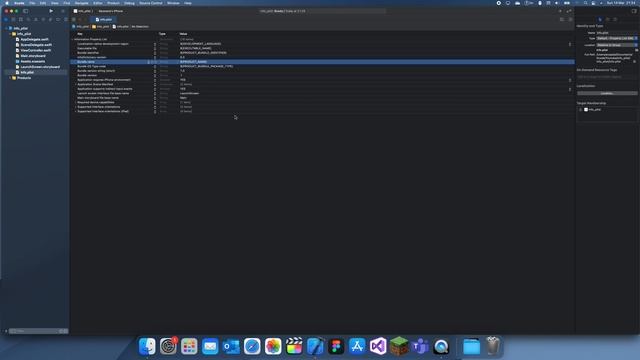Click the Run (play) button in Xcode toolbar
Screen dimensions: 640x360
coord(51,11)
